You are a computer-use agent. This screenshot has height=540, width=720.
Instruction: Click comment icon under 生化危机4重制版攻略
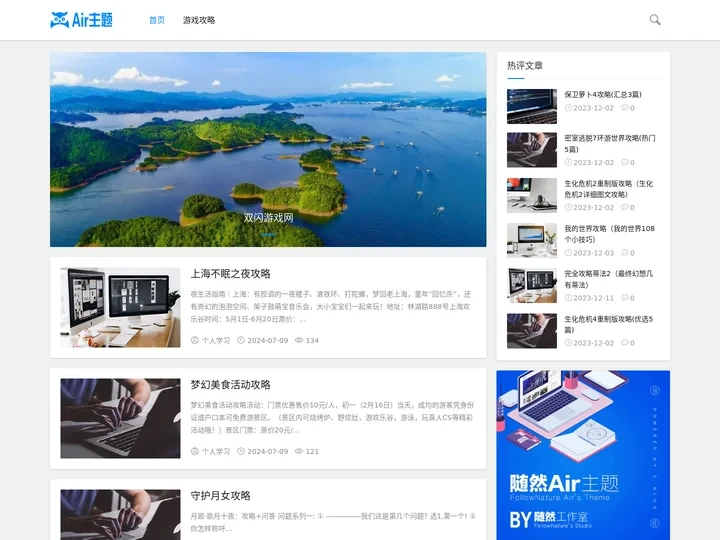625,342
